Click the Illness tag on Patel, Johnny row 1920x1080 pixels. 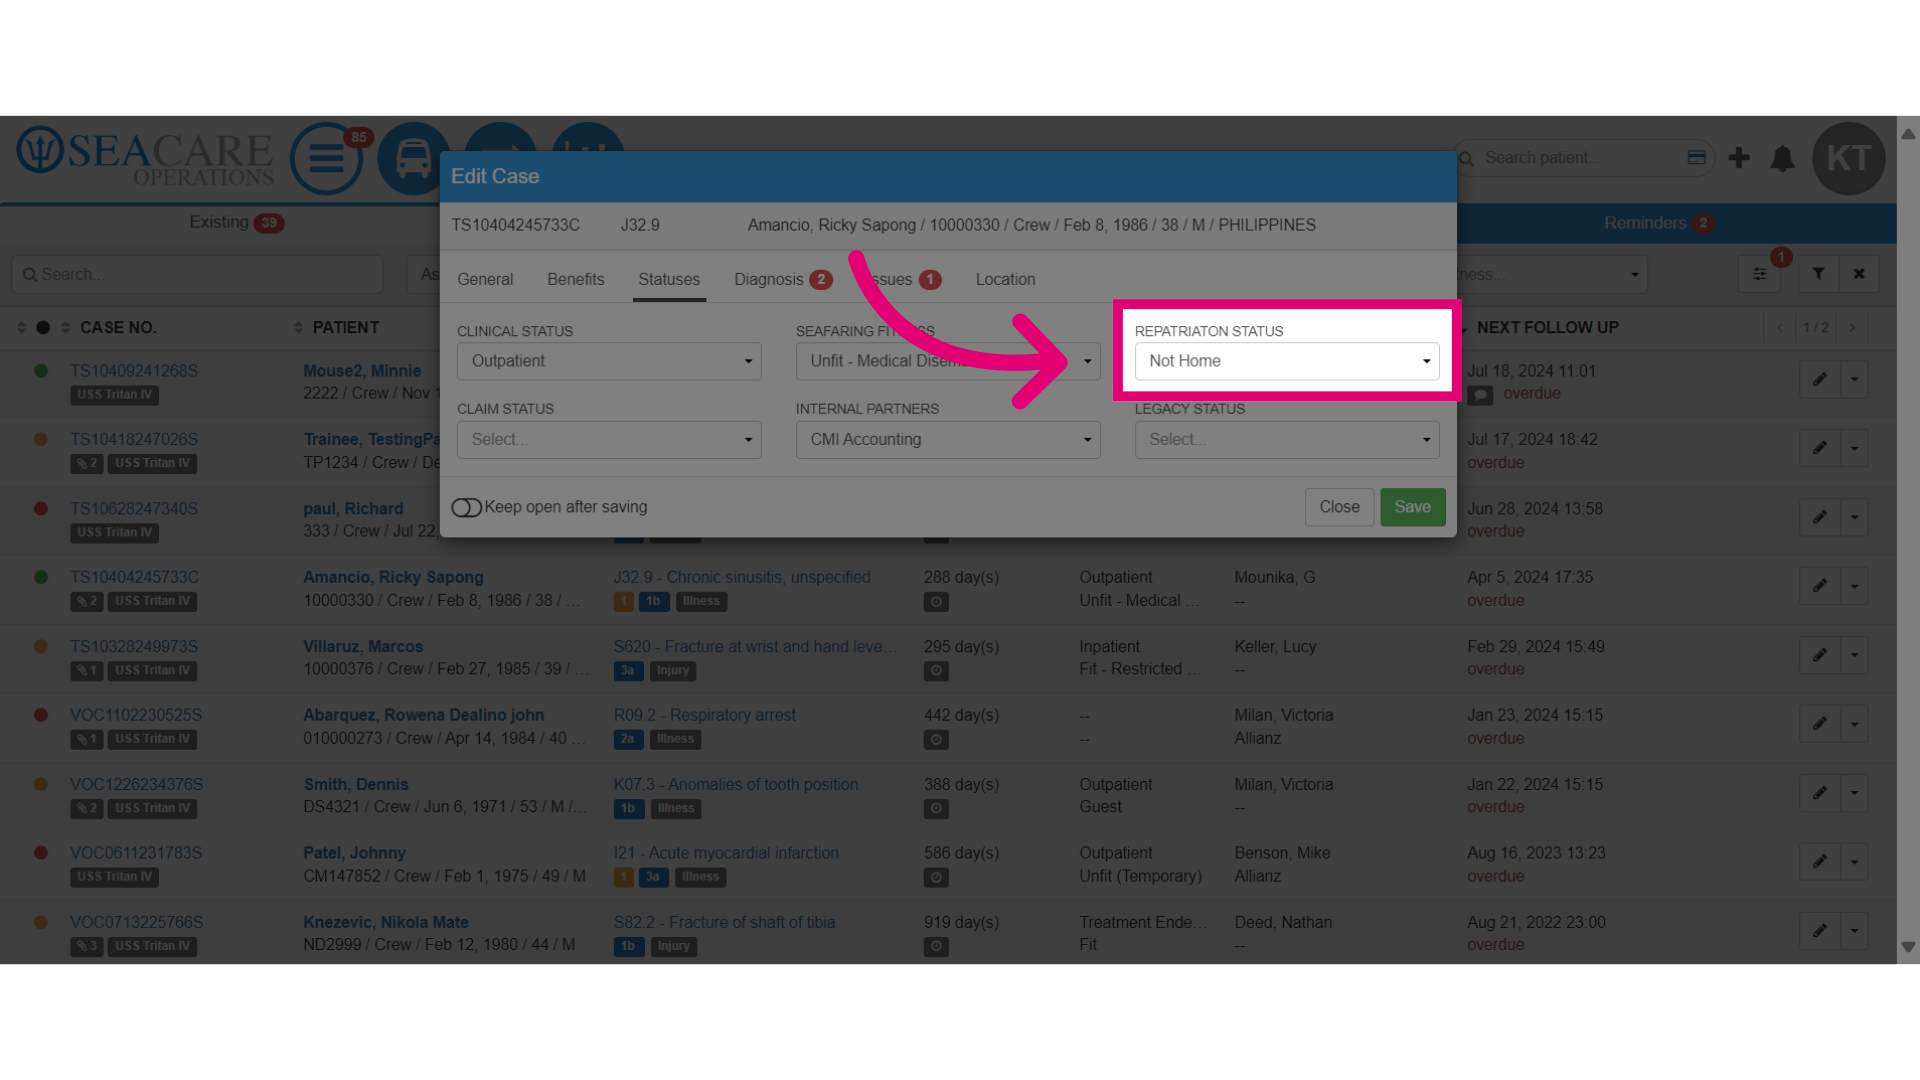[x=700, y=877]
